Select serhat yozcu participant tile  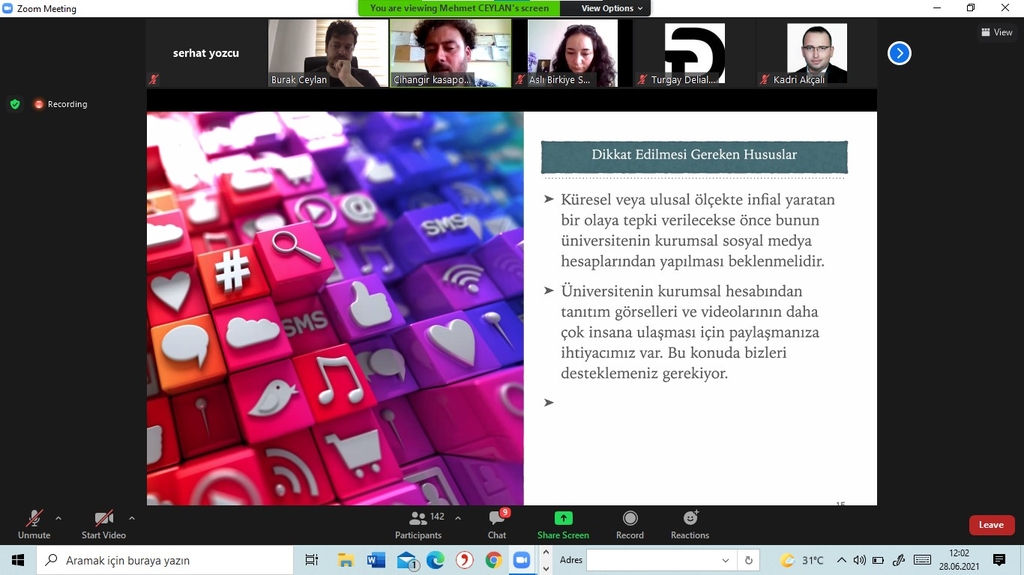(x=206, y=53)
